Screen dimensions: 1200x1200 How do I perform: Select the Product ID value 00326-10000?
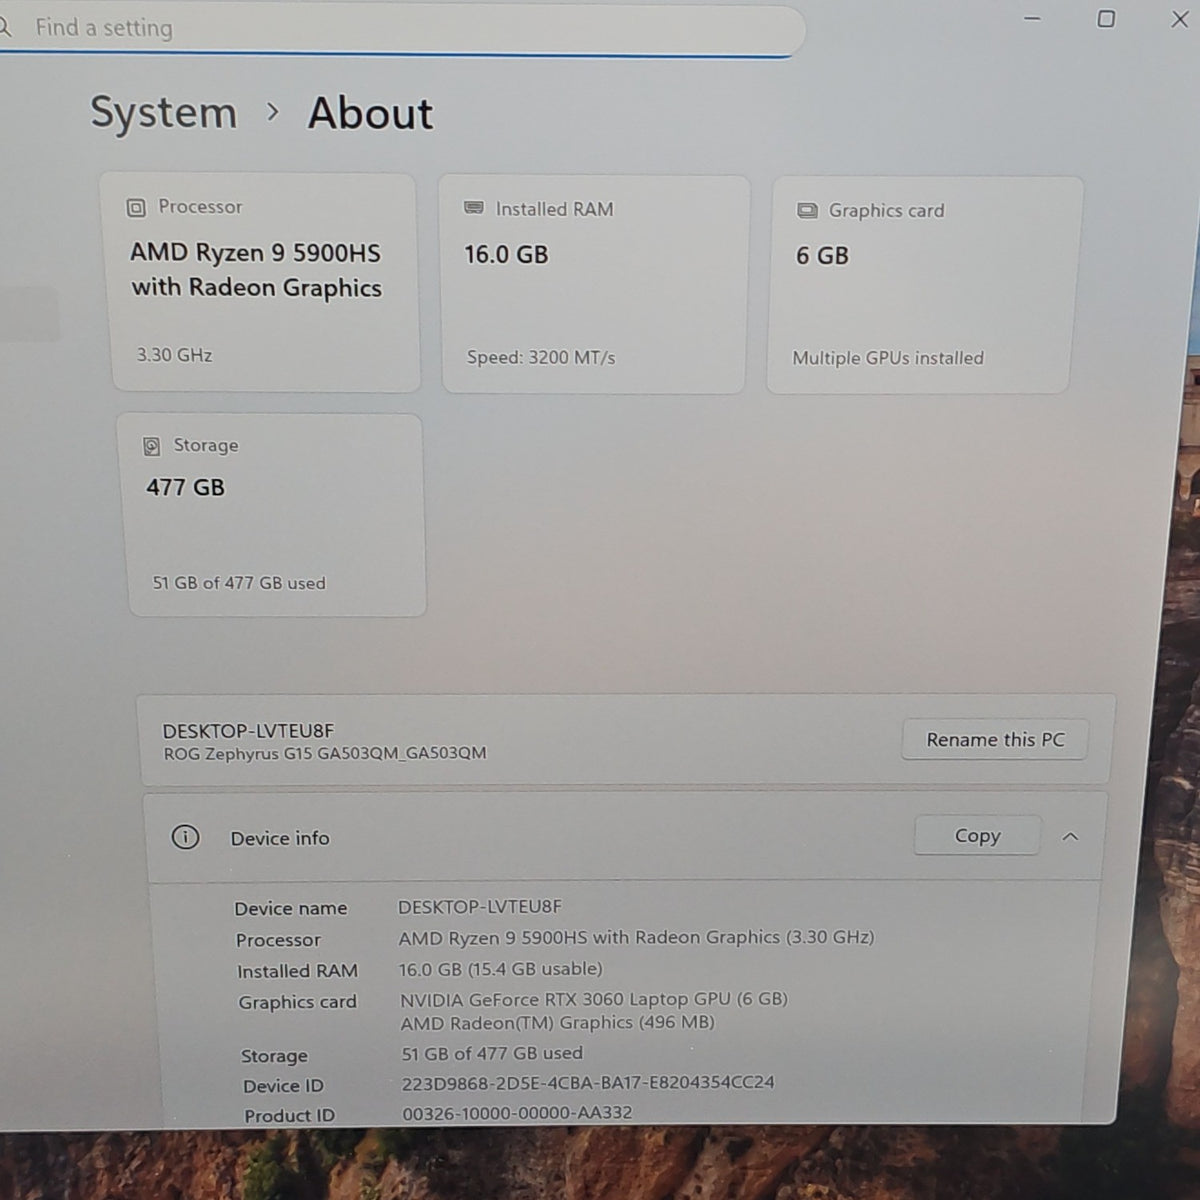click(517, 1112)
